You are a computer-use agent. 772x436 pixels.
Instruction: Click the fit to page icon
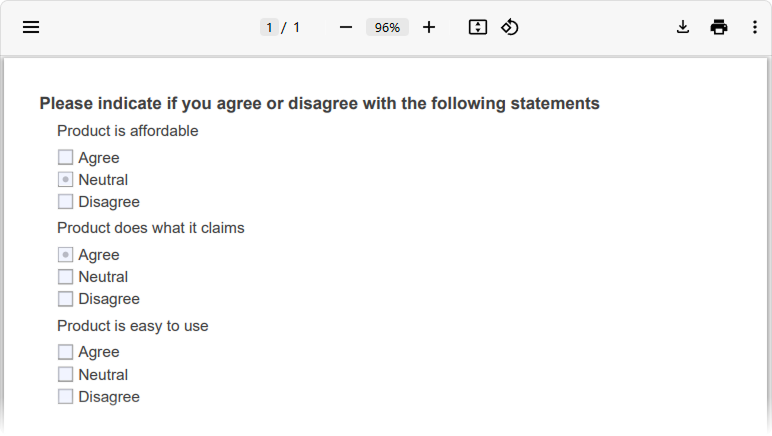pos(478,27)
